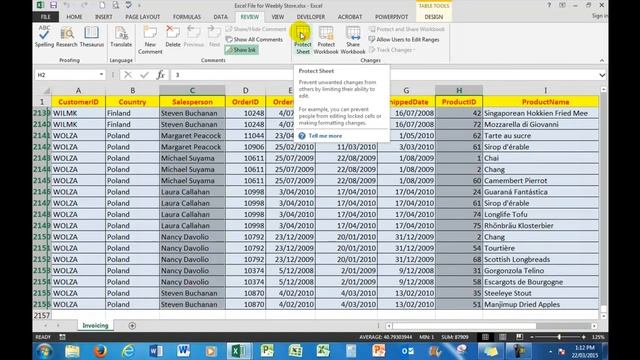The width and height of the screenshot is (640, 360).
Task: Click the vertical scrollbar down arrow
Action: point(603,316)
